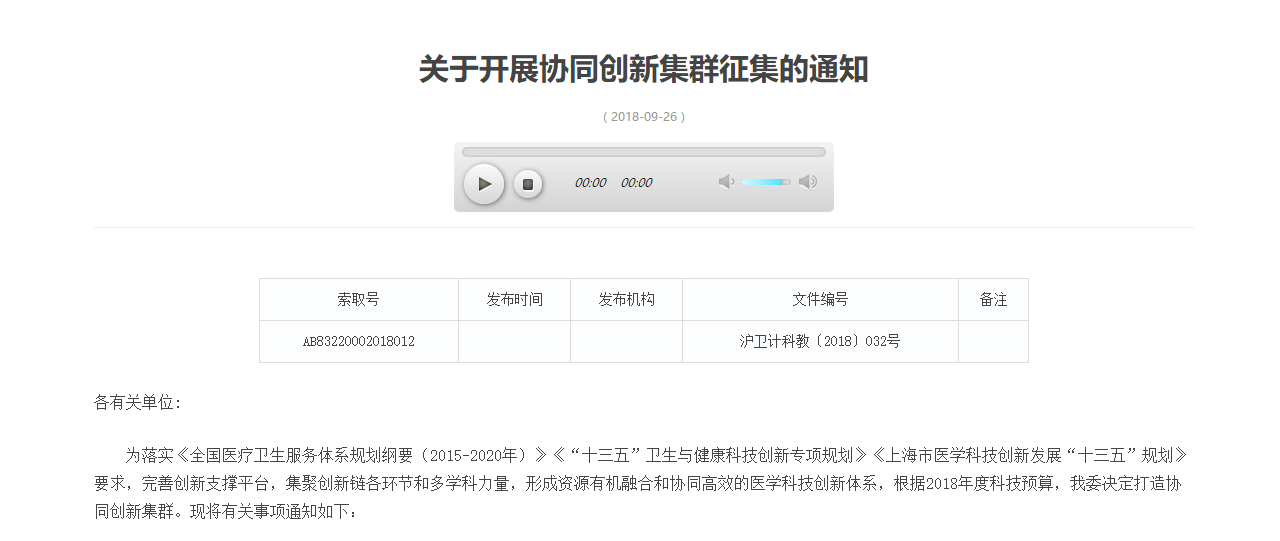Screen dimensions: 1280x541
Task: Click the 备注 column header
Action: click(993, 300)
